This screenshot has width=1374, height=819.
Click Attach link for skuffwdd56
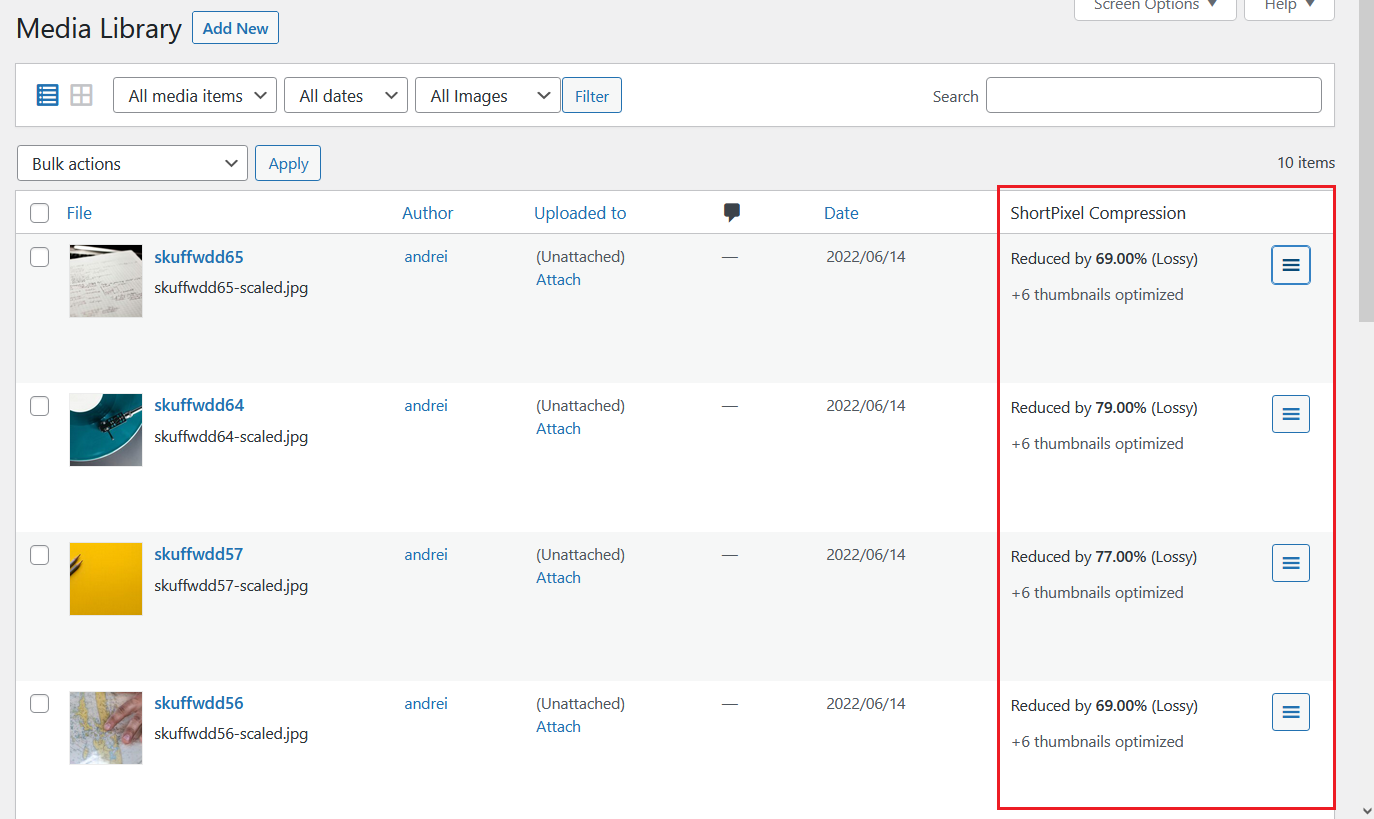point(558,727)
